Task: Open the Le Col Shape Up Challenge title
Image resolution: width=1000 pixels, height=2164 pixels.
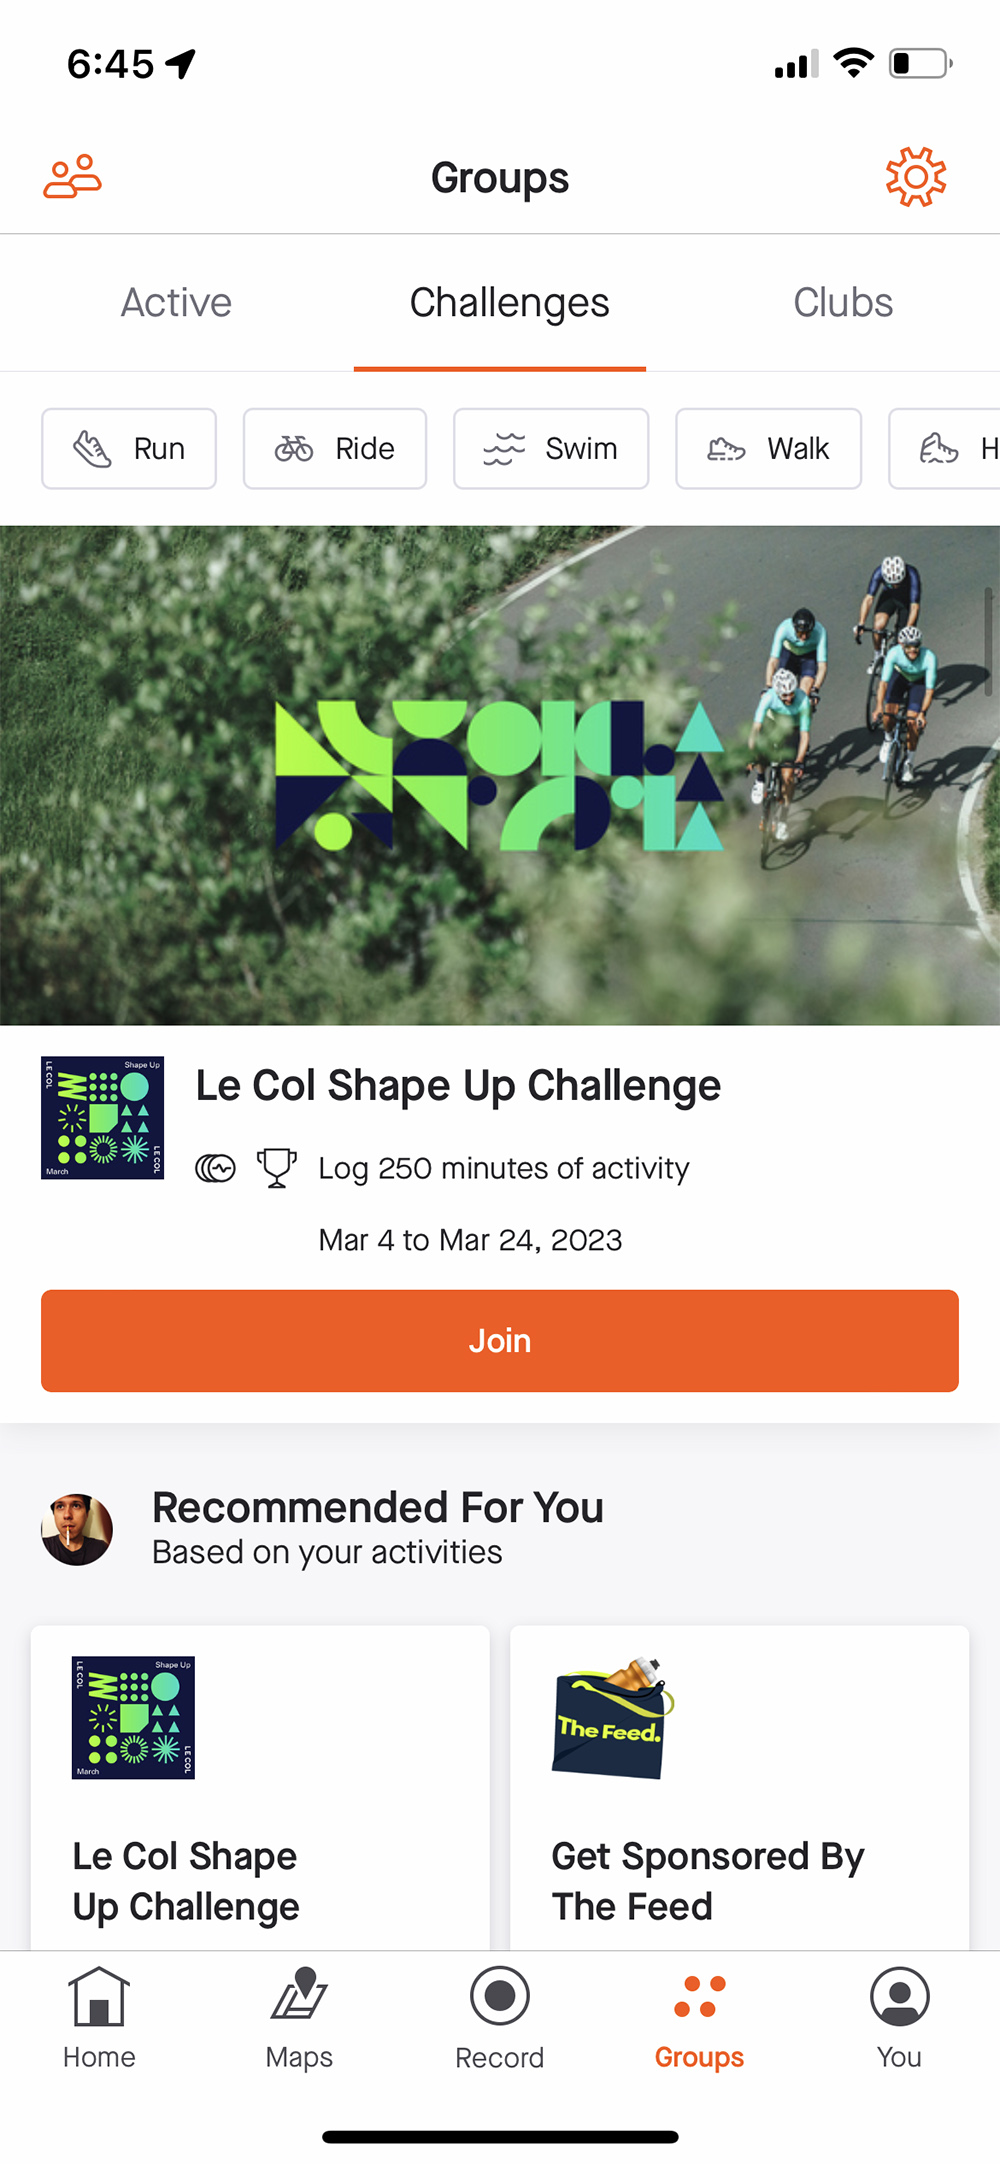Action: coord(456,1085)
